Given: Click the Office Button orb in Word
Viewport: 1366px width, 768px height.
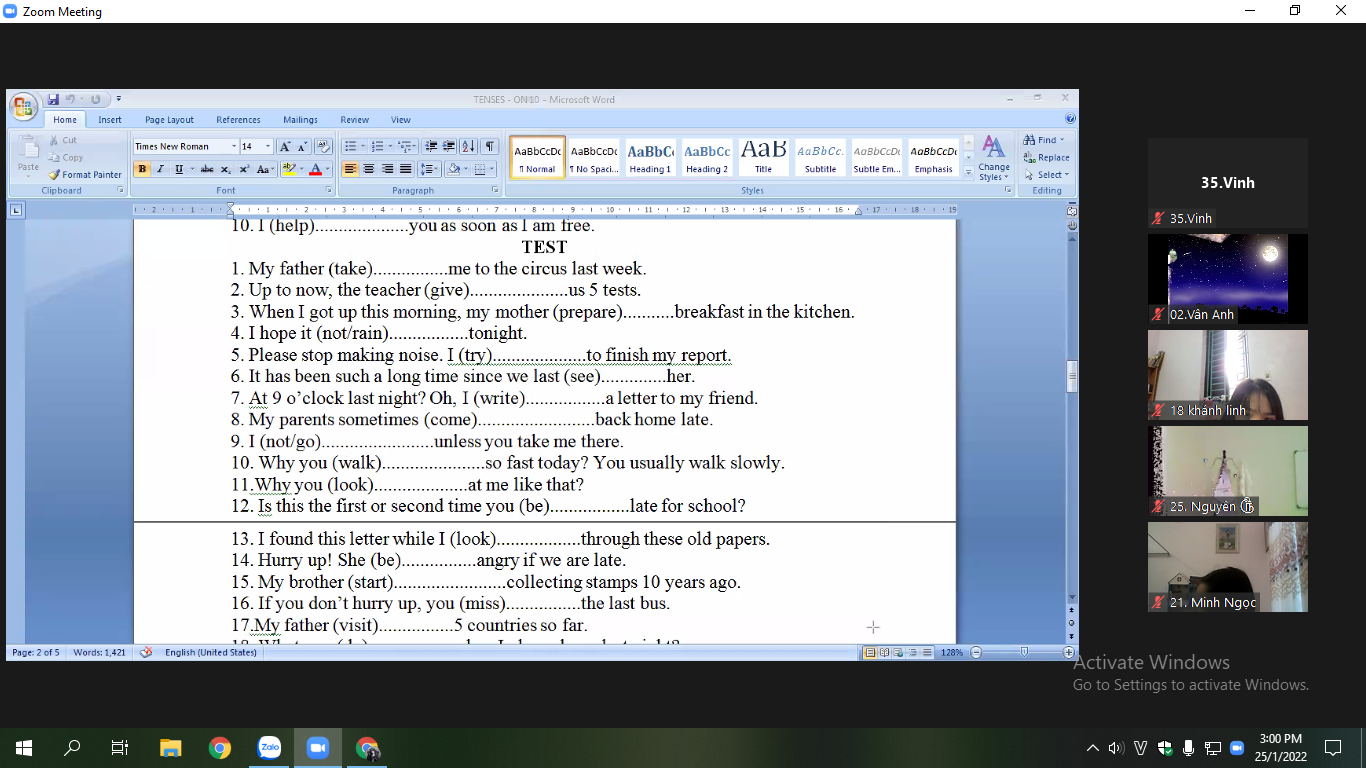Looking at the screenshot, I should pyautogui.click(x=24, y=106).
